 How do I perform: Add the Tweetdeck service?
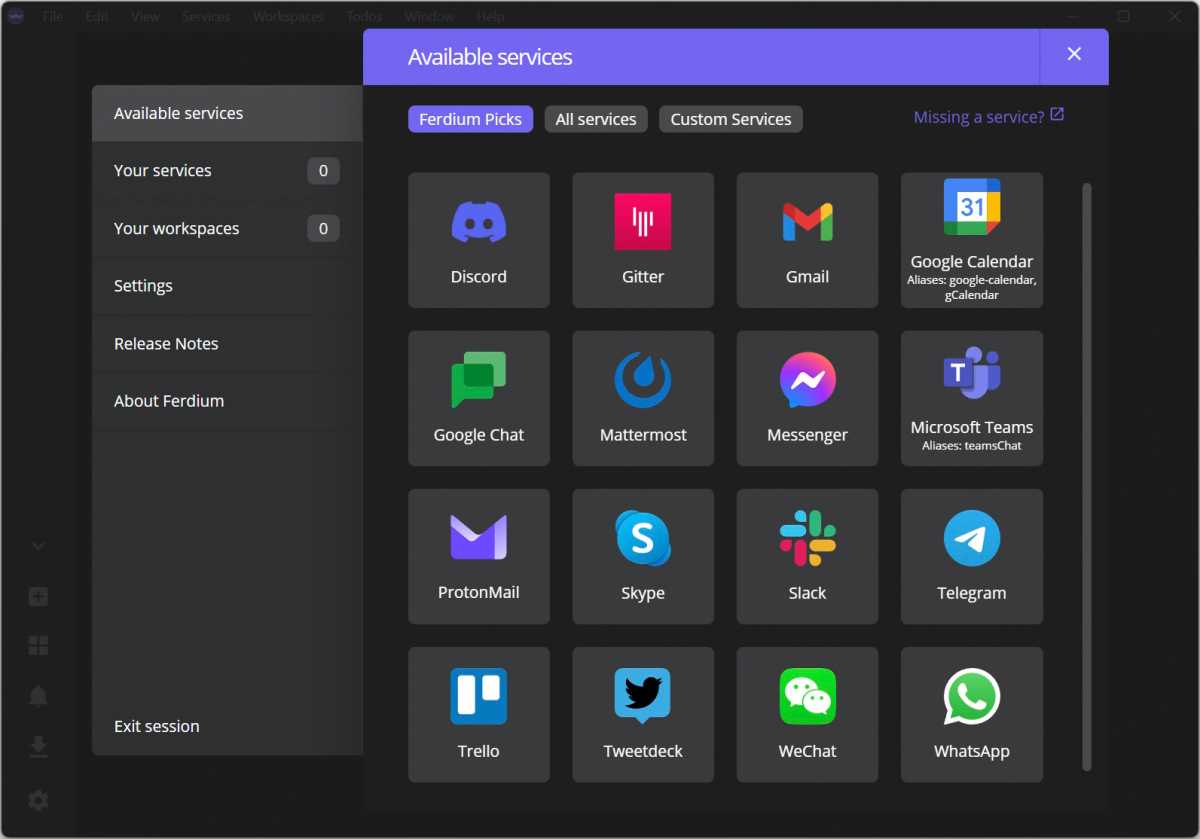pyautogui.click(x=643, y=714)
